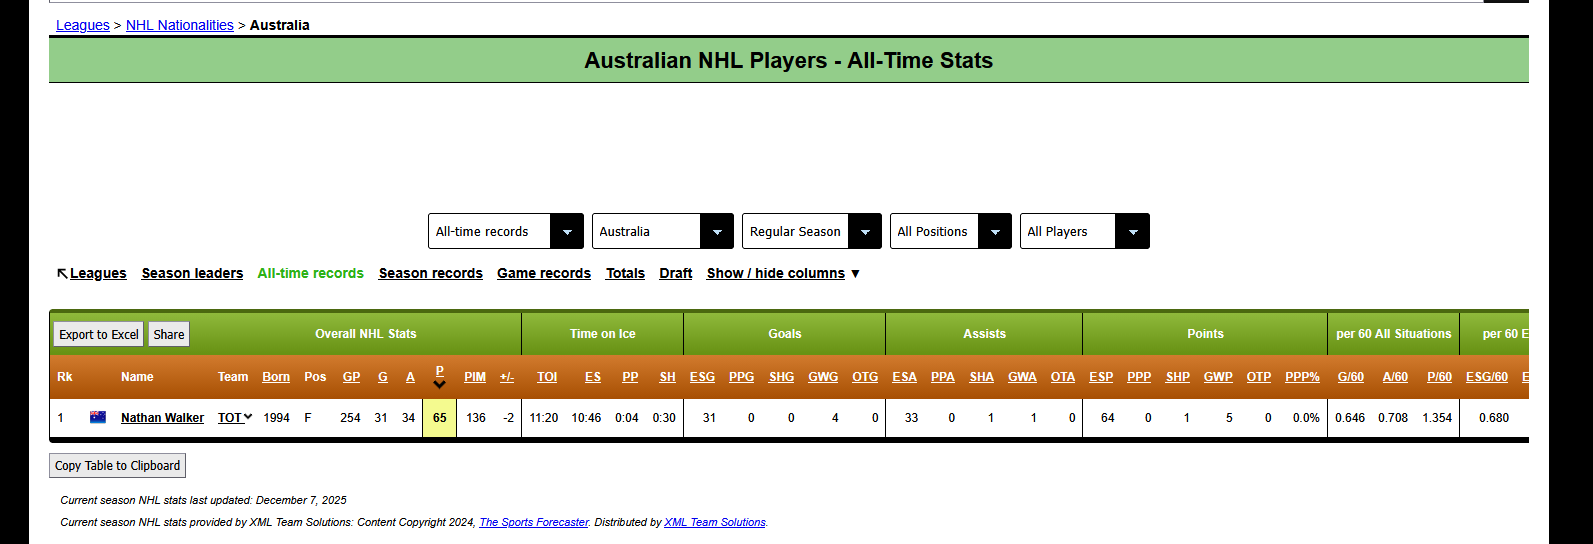Select the All-time records tab
1593x544 pixels.
[311, 273]
